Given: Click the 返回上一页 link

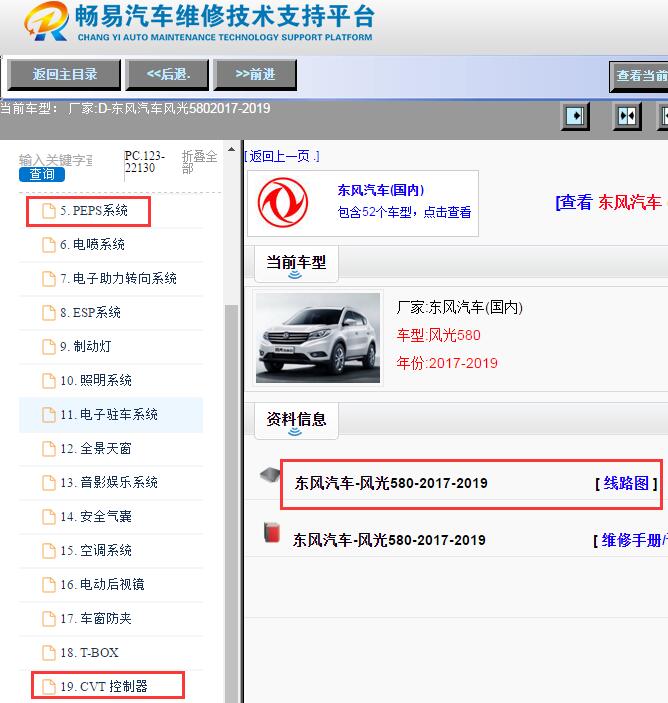Looking at the screenshot, I should (x=282, y=156).
